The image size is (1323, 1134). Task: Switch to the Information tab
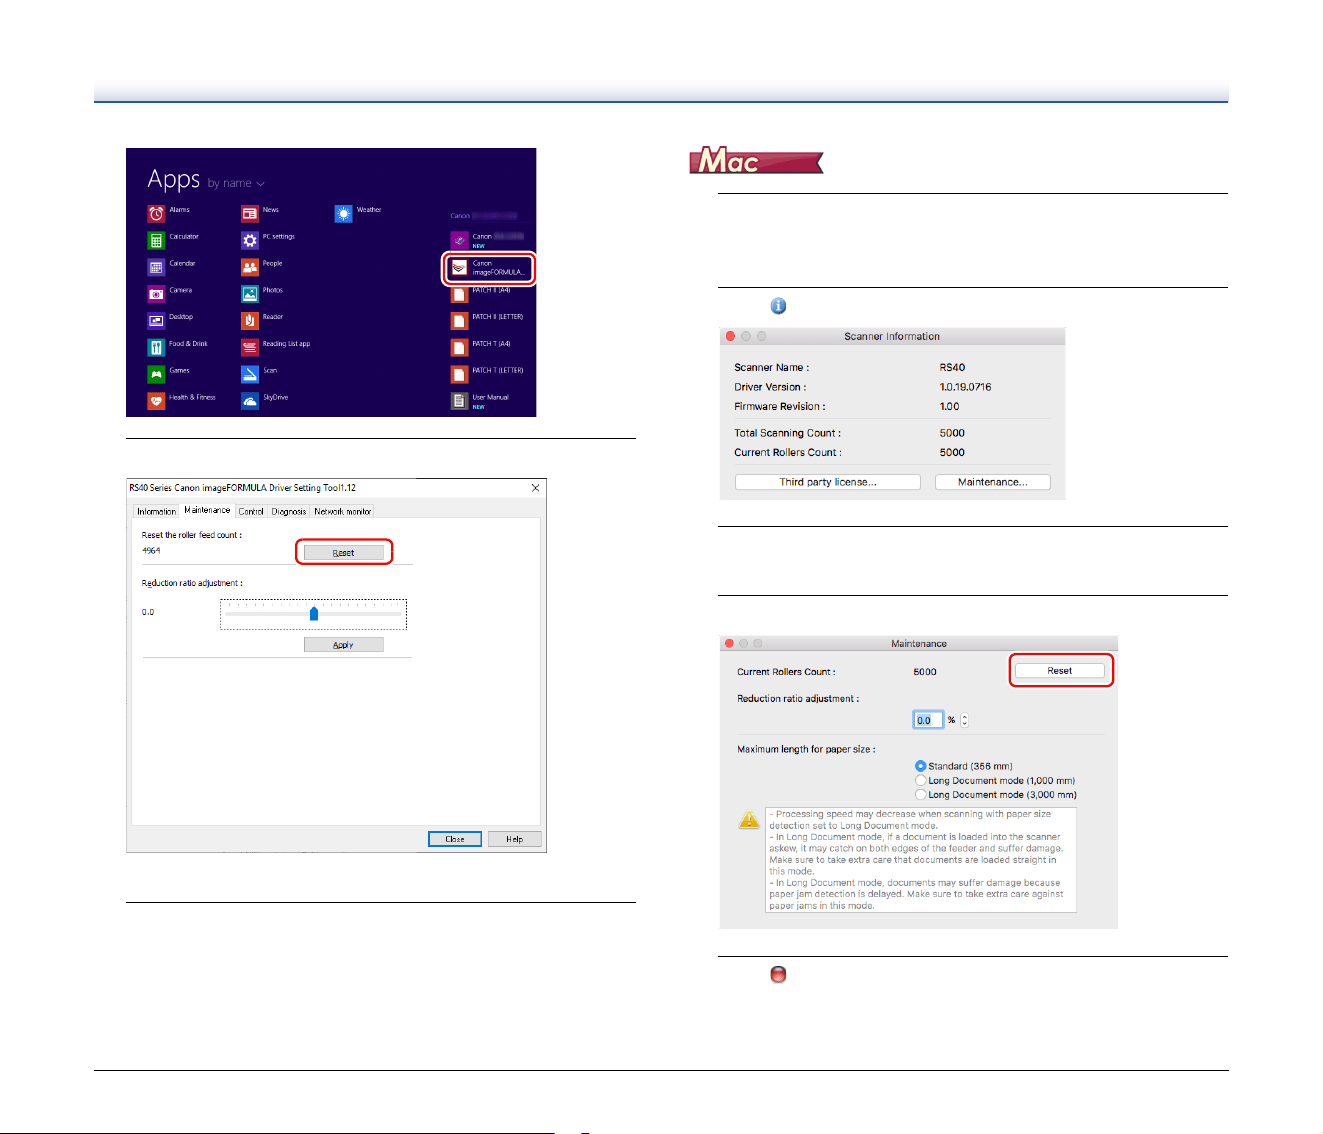pos(156,511)
